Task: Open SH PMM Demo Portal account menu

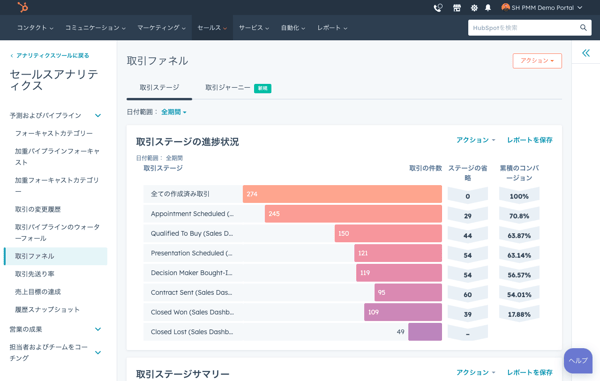Action: click(x=542, y=8)
